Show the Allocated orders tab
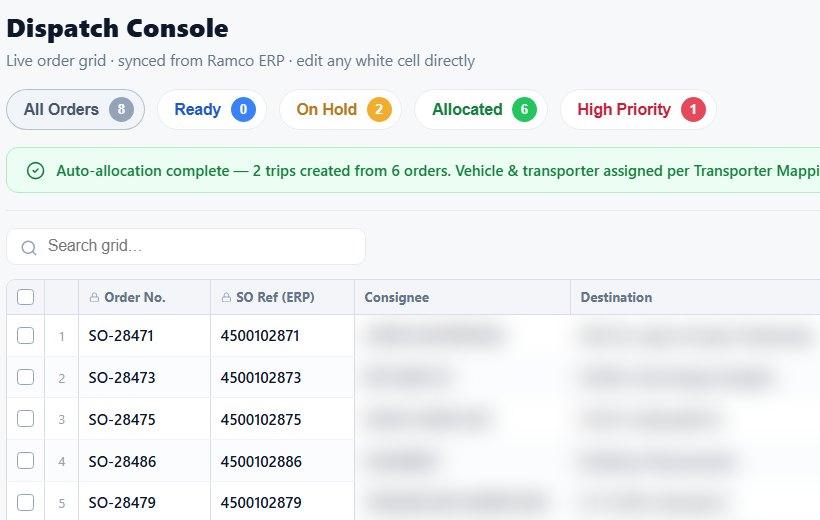This screenshot has height=520, width=820. pos(481,109)
